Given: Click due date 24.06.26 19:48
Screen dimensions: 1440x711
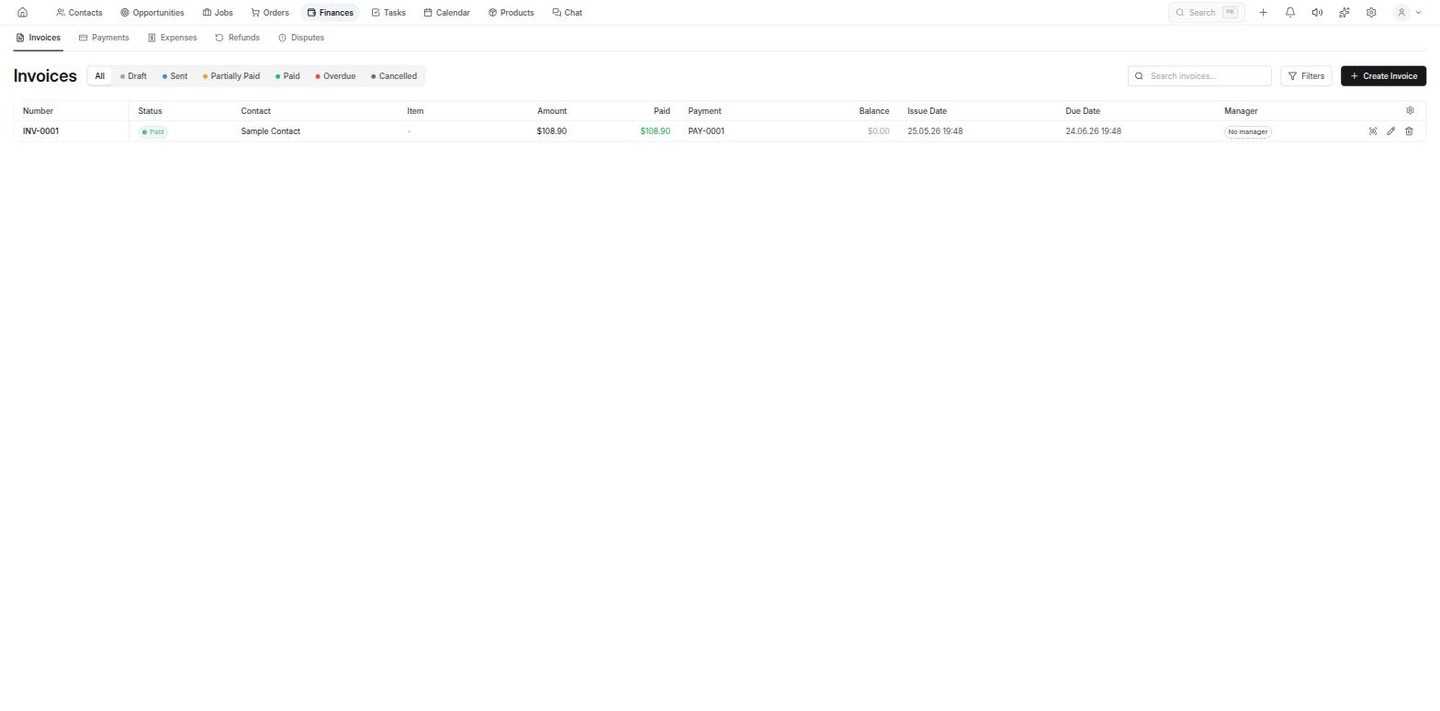Looking at the screenshot, I should point(1093,131).
